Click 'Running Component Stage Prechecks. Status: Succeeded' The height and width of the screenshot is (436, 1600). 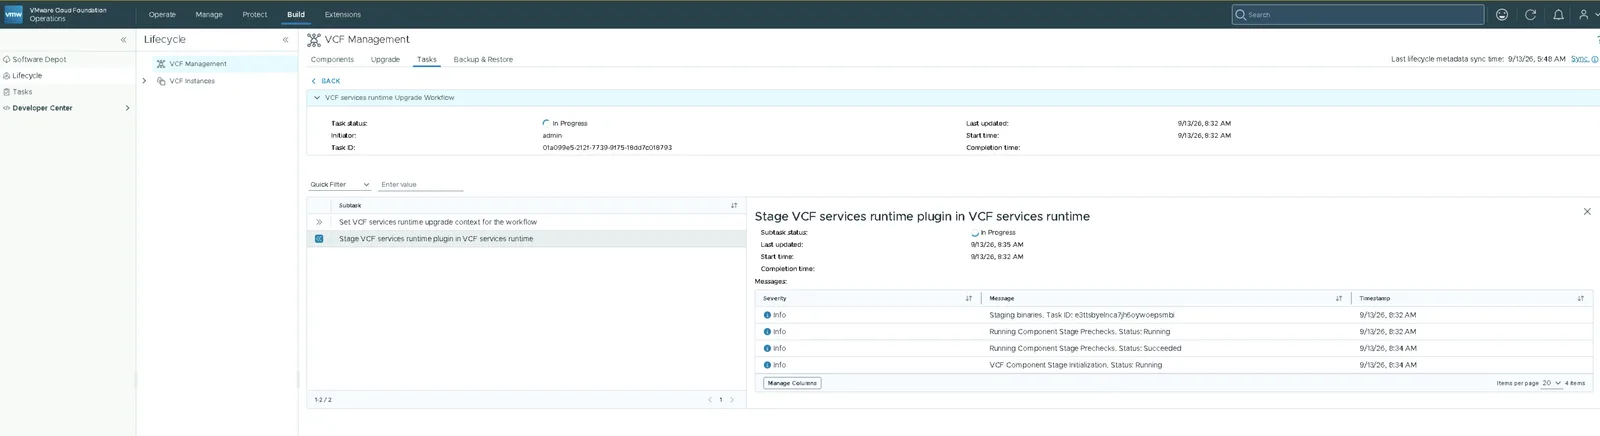click(1085, 349)
